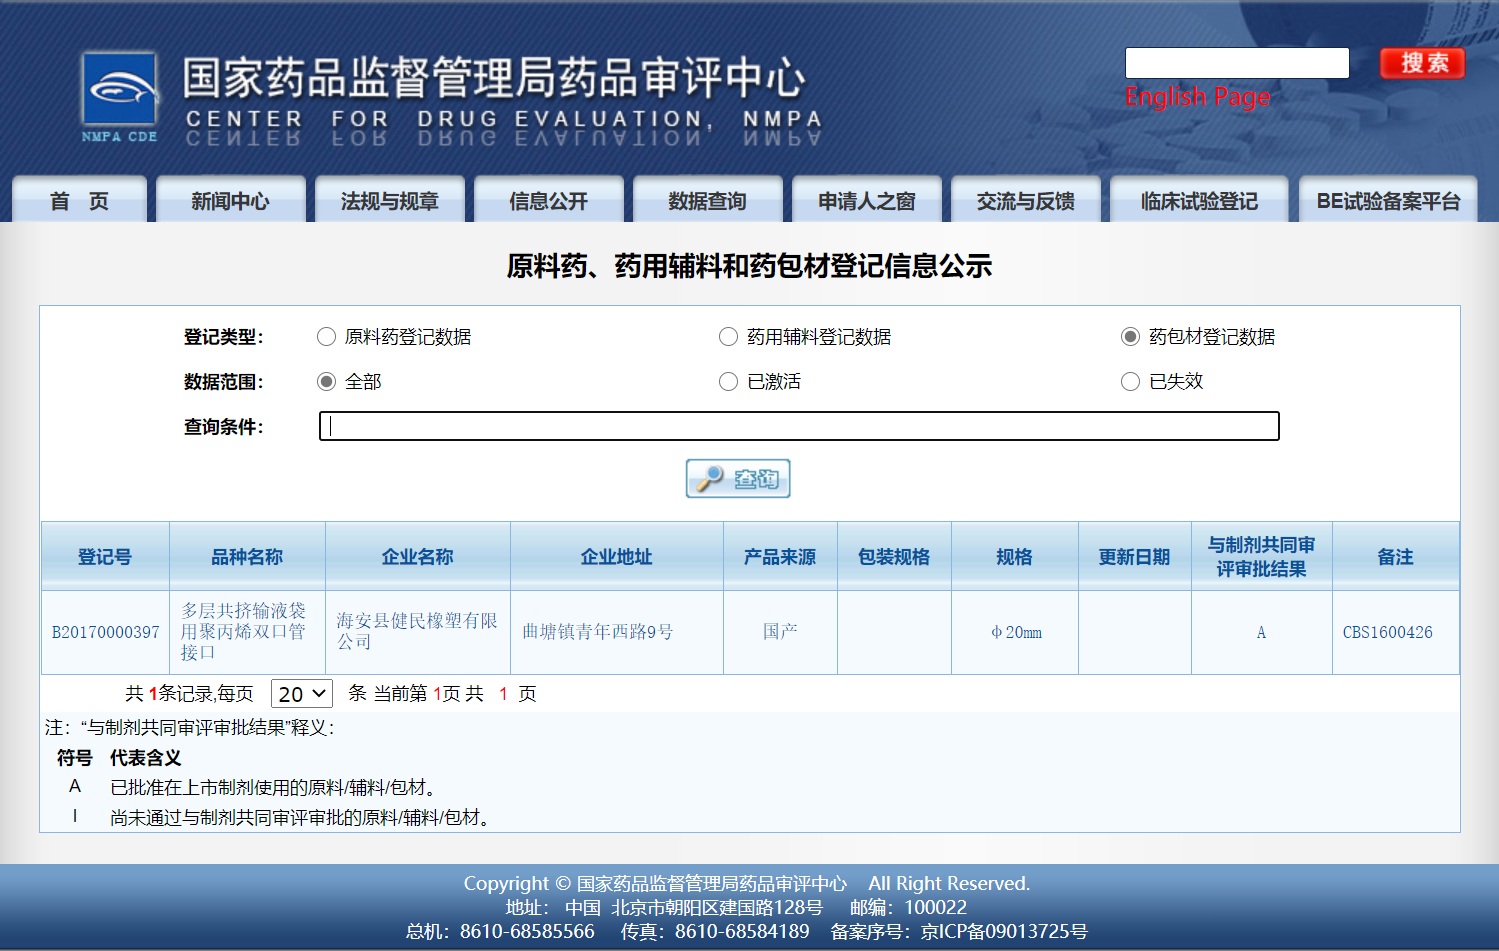Open the BE试验备案平台 section
This screenshot has height=951, width=1499.
(x=1387, y=201)
